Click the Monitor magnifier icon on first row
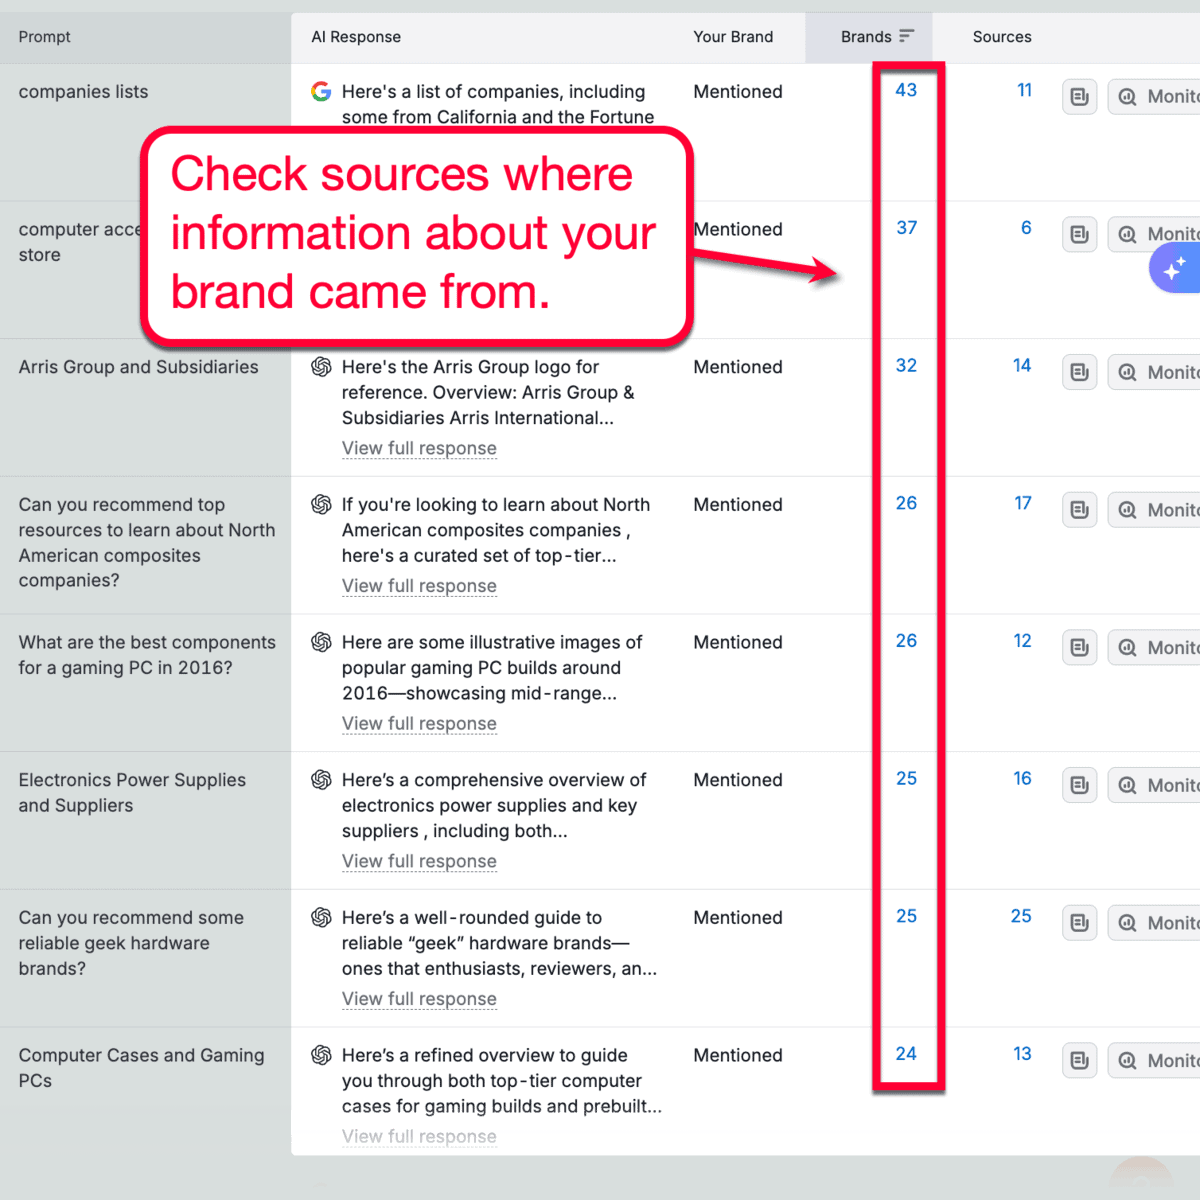1200x1200 pixels. pyautogui.click(x=1129, y=96)
